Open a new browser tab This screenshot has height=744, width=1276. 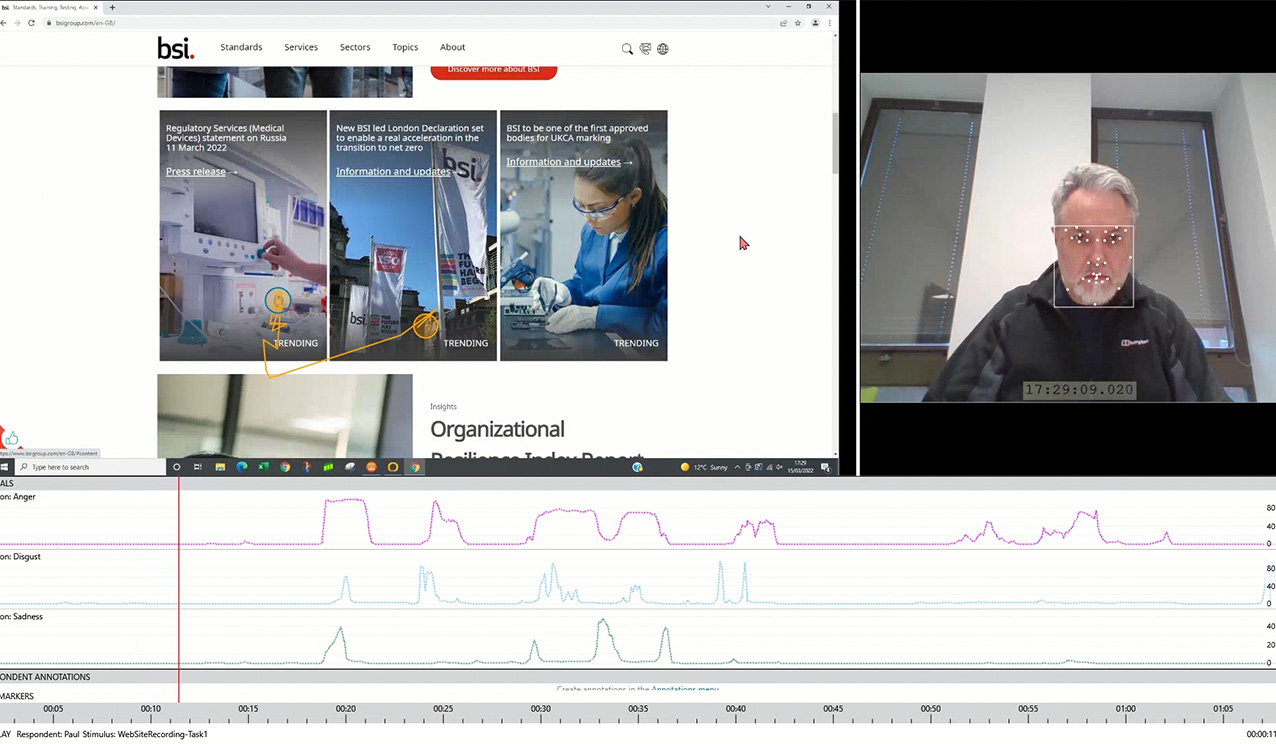pyautogui.click(x=112, y=7)
